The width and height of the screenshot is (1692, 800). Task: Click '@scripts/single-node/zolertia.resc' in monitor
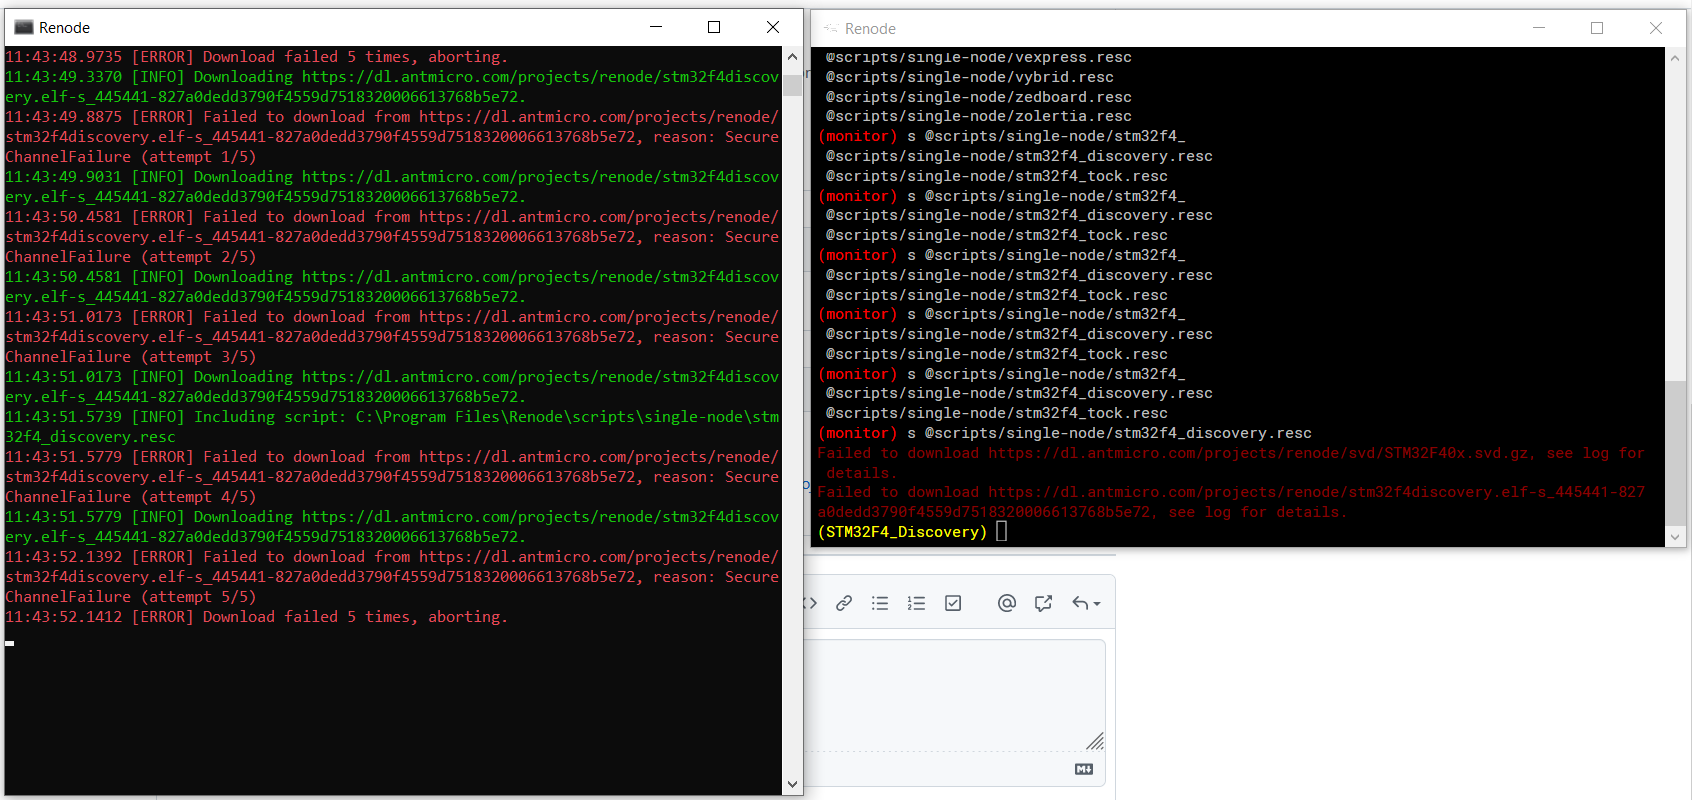coord(978,116)
